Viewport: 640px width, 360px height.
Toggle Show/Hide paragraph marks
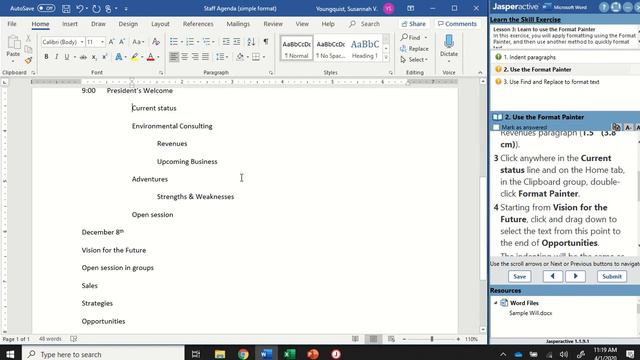pos(266,42)
